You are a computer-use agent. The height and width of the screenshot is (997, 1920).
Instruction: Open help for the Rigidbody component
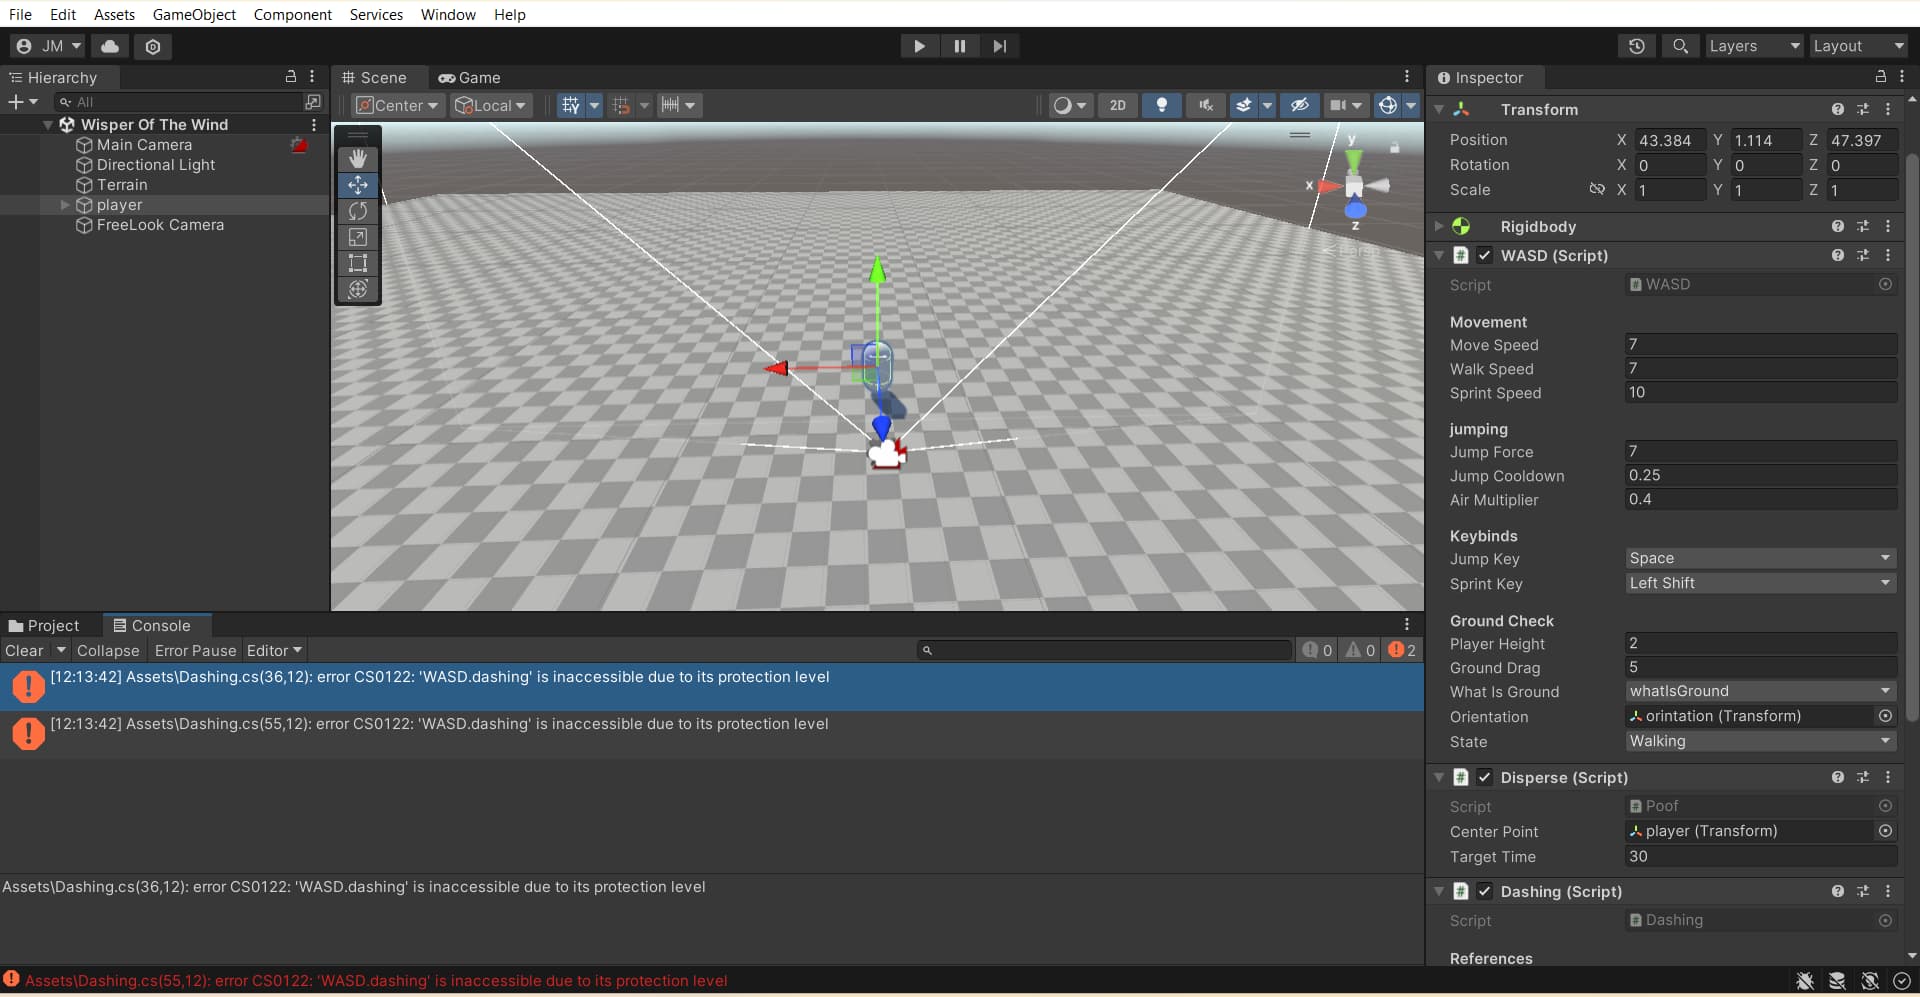[1837, 226]
